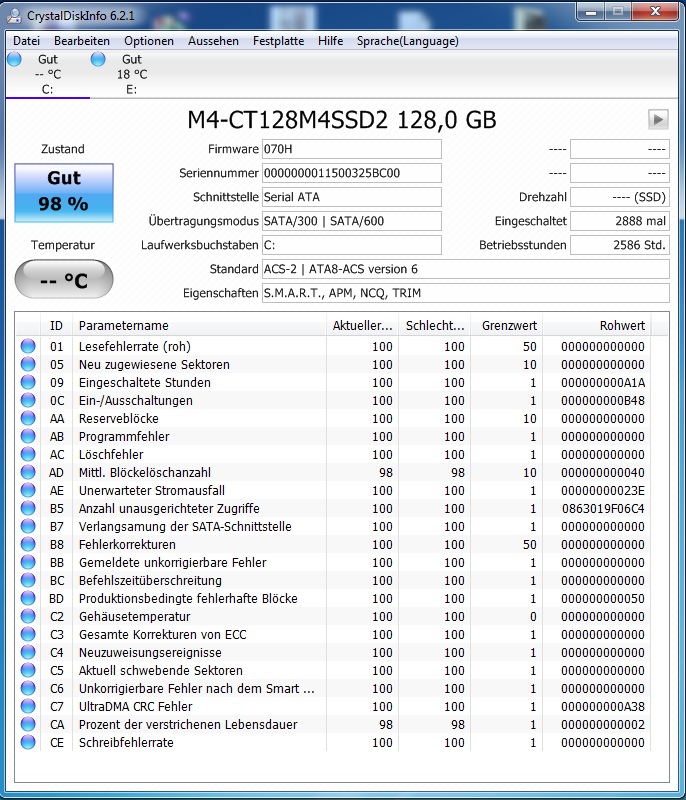Click the Eingeschaltet value 2888 mal

[620, 221]
